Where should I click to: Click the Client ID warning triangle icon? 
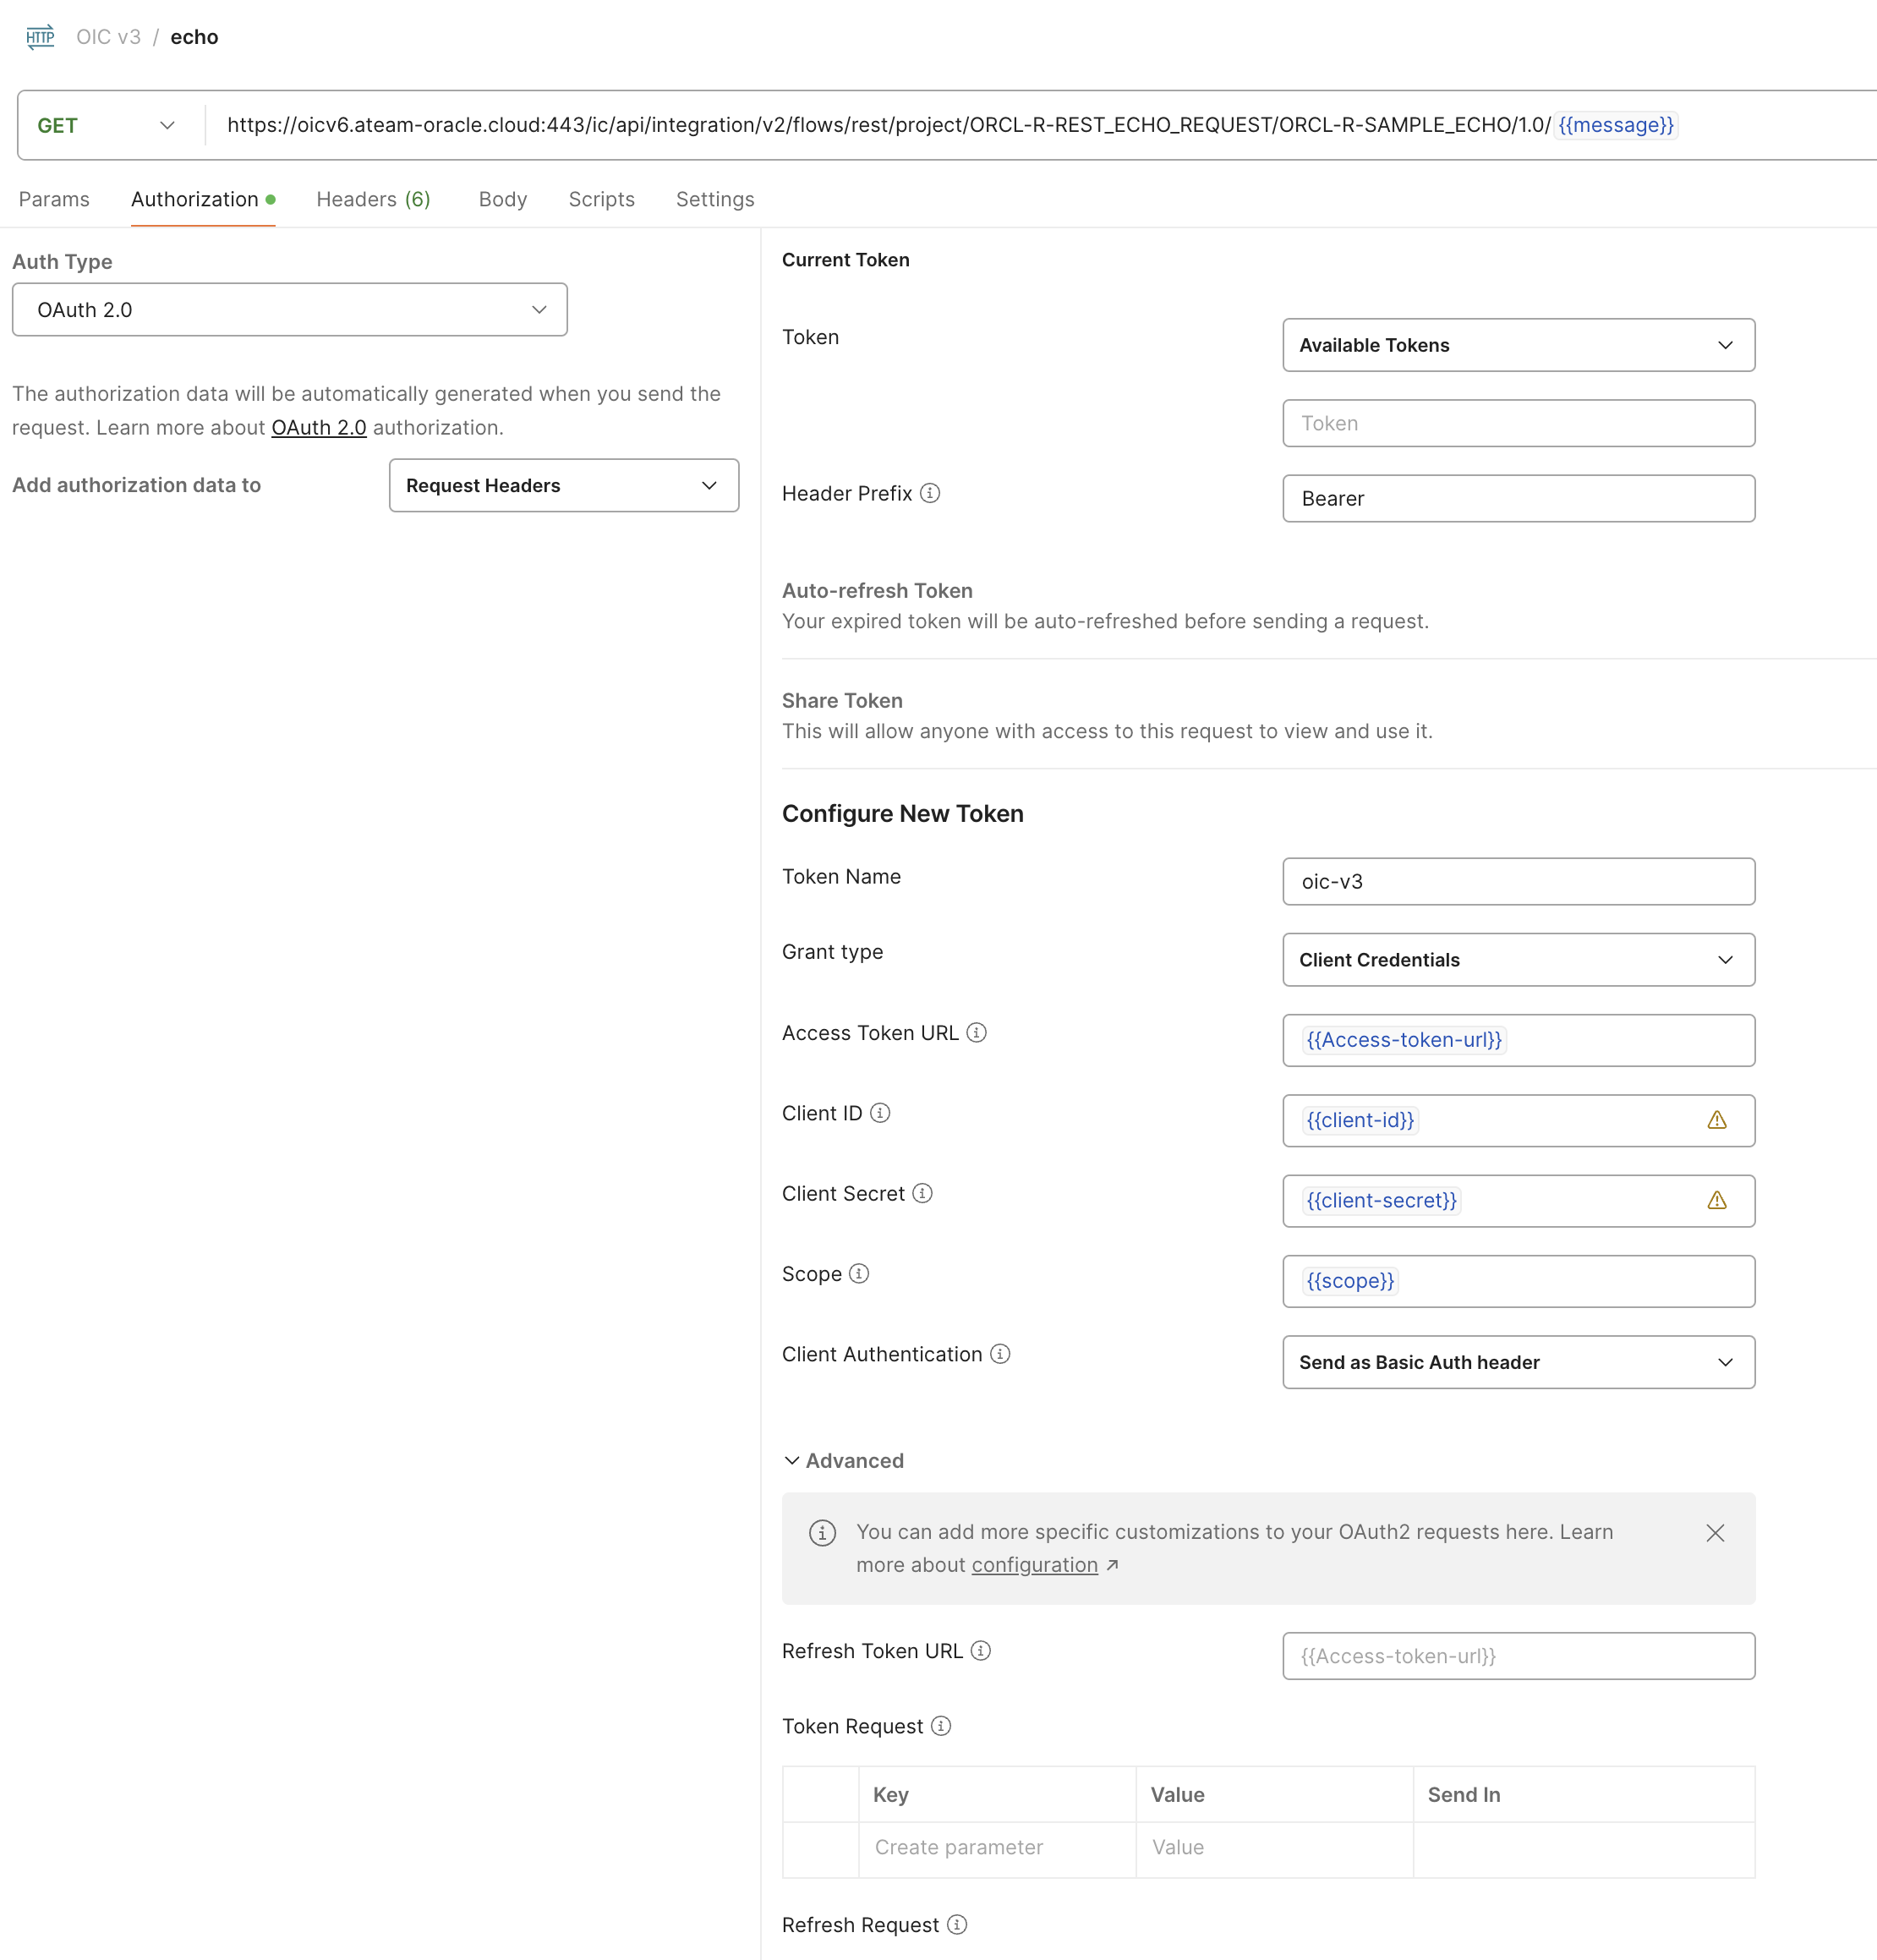tap(1717, 1120)
